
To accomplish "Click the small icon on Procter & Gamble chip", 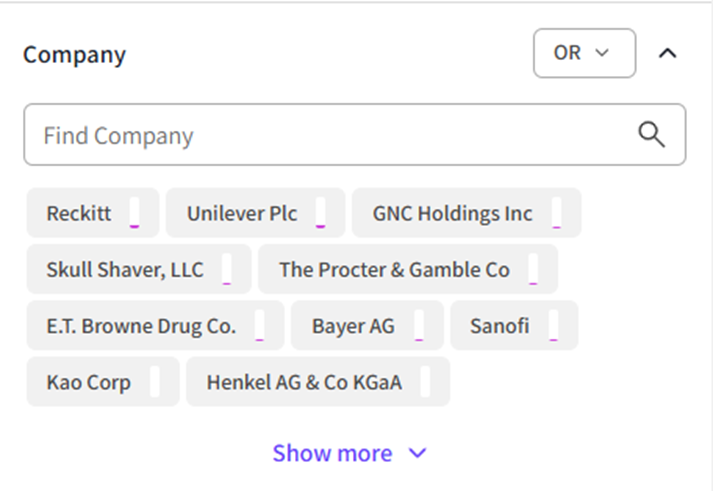I will point(533,270).
